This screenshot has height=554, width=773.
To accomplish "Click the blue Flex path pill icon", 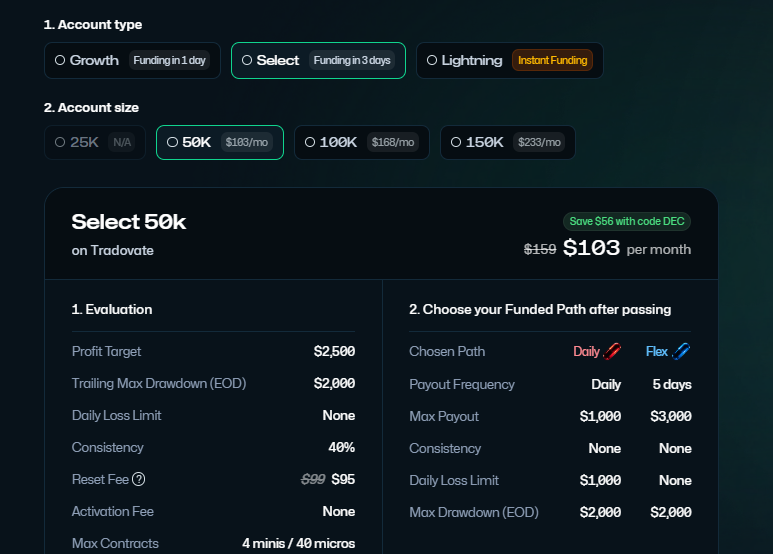I will click(x=681, y=351).
